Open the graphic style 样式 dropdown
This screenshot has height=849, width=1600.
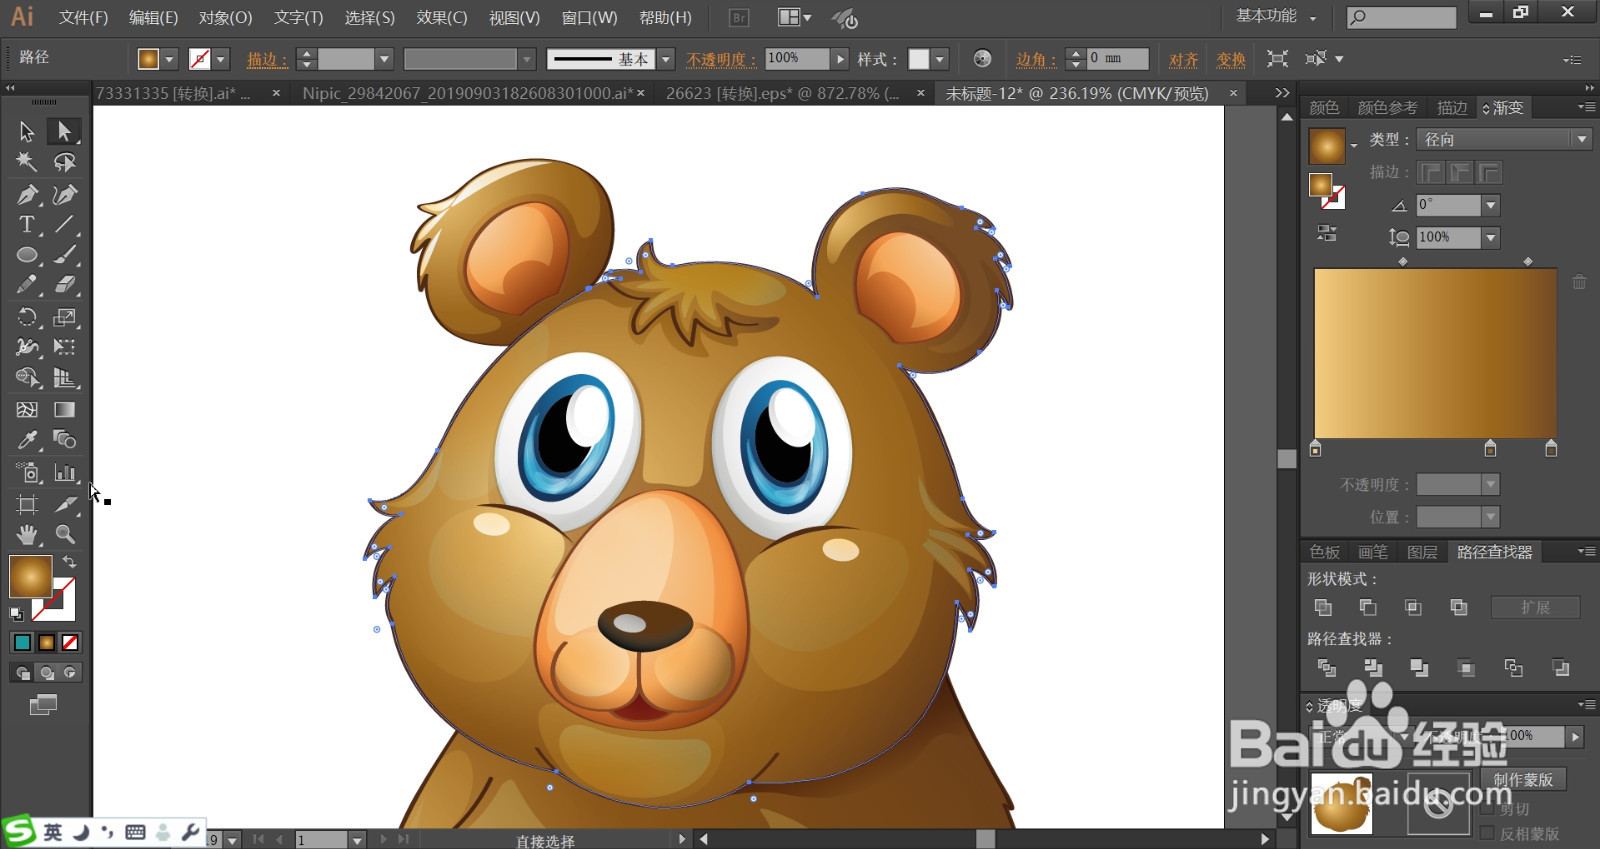[x=940, y=59]
